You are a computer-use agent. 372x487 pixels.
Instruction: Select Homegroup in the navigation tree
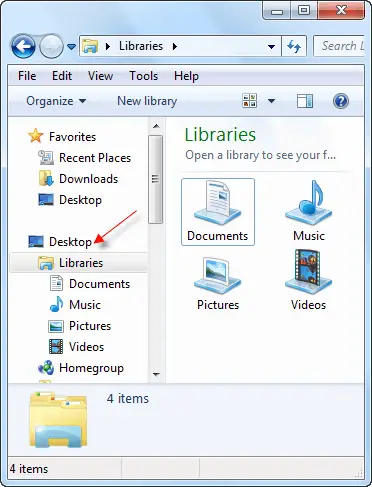(81, 368)
